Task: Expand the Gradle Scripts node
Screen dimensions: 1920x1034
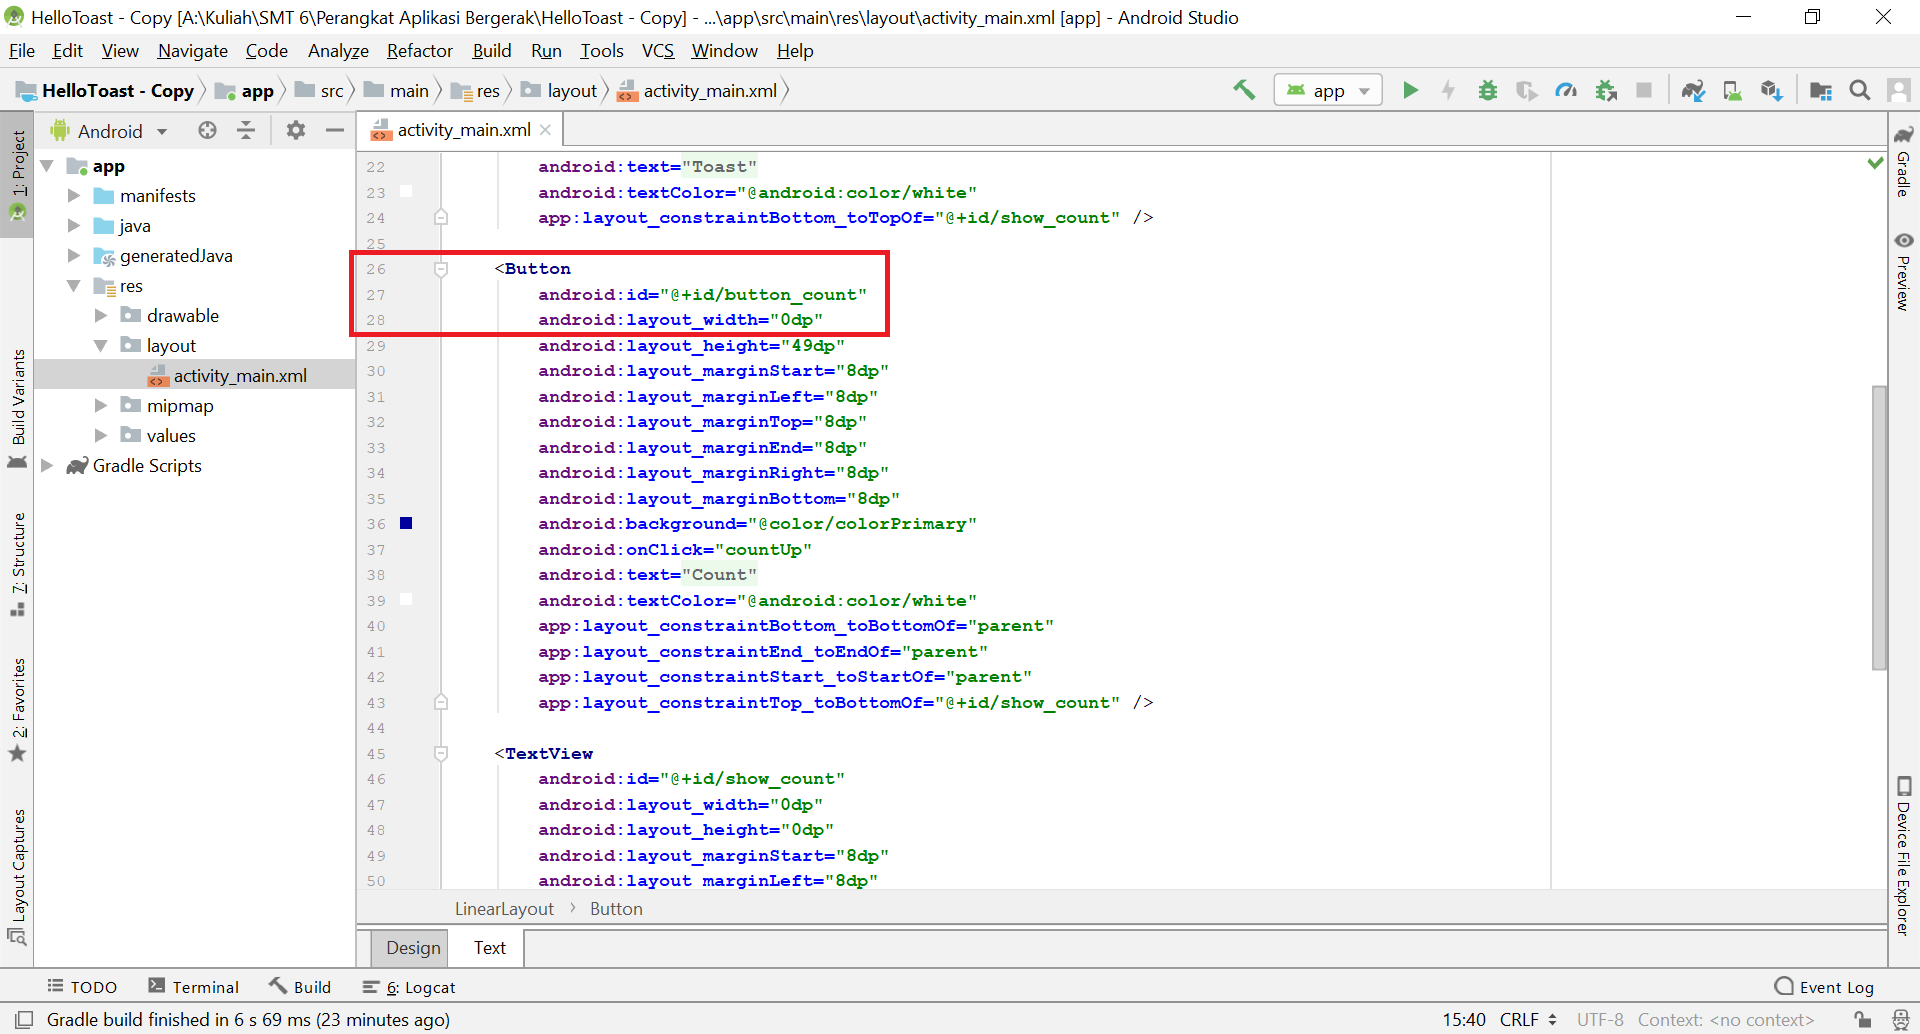Action: 47,465
